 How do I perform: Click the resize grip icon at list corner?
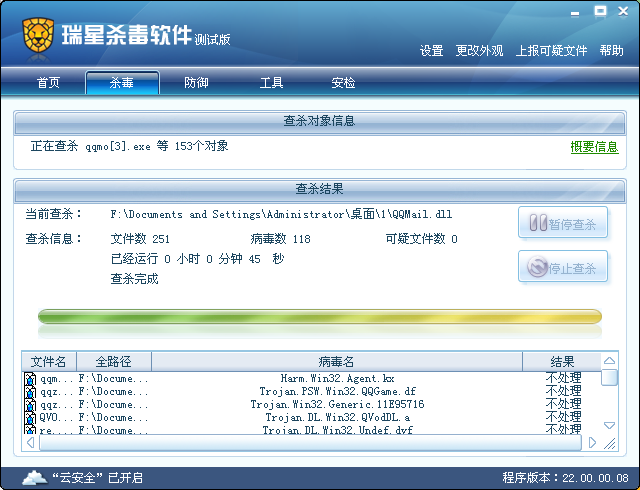610,443
